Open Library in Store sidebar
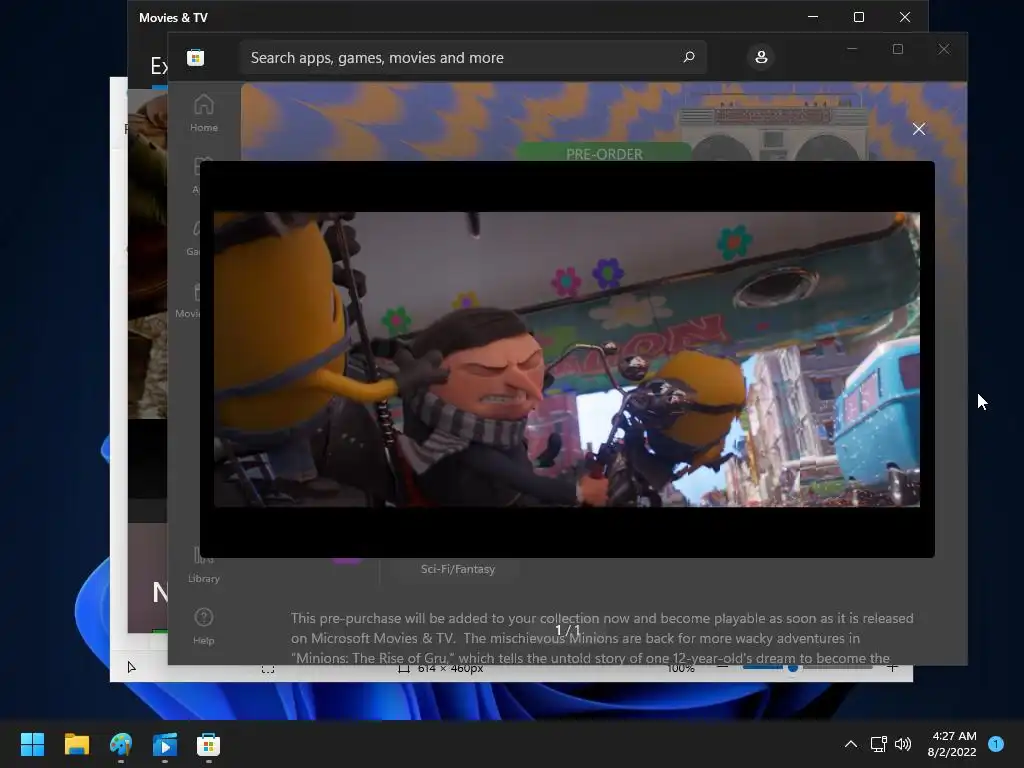1024x768 pixels. (204, 566)
